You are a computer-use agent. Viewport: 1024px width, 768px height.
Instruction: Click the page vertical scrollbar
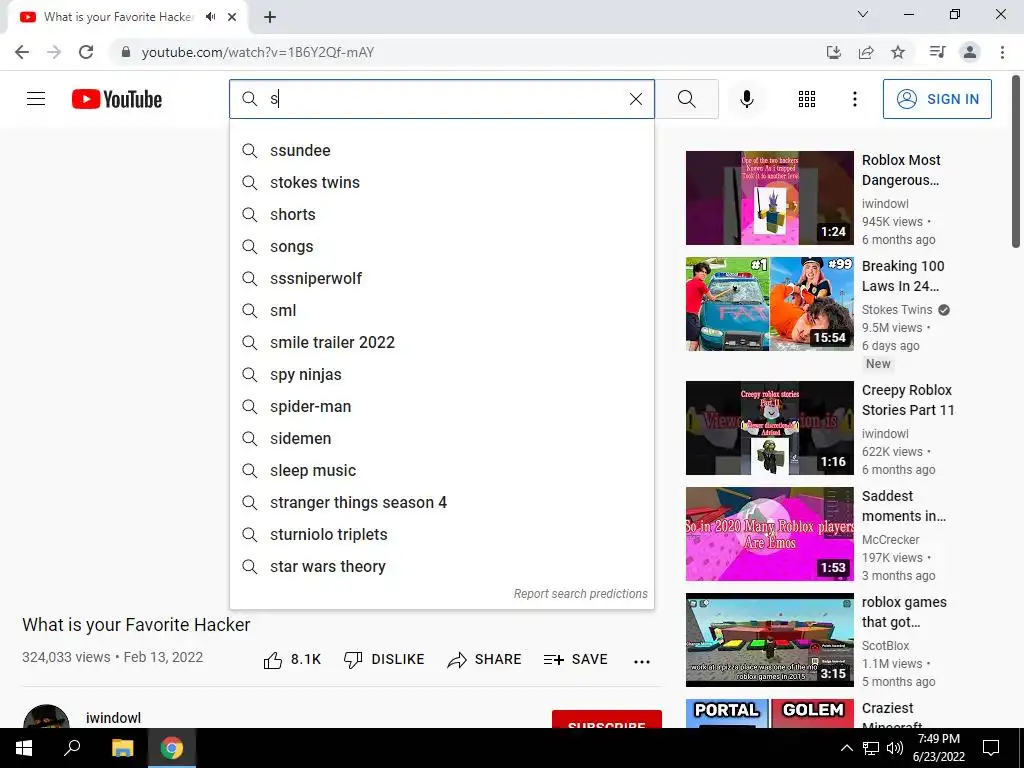tap(1016, 162)
